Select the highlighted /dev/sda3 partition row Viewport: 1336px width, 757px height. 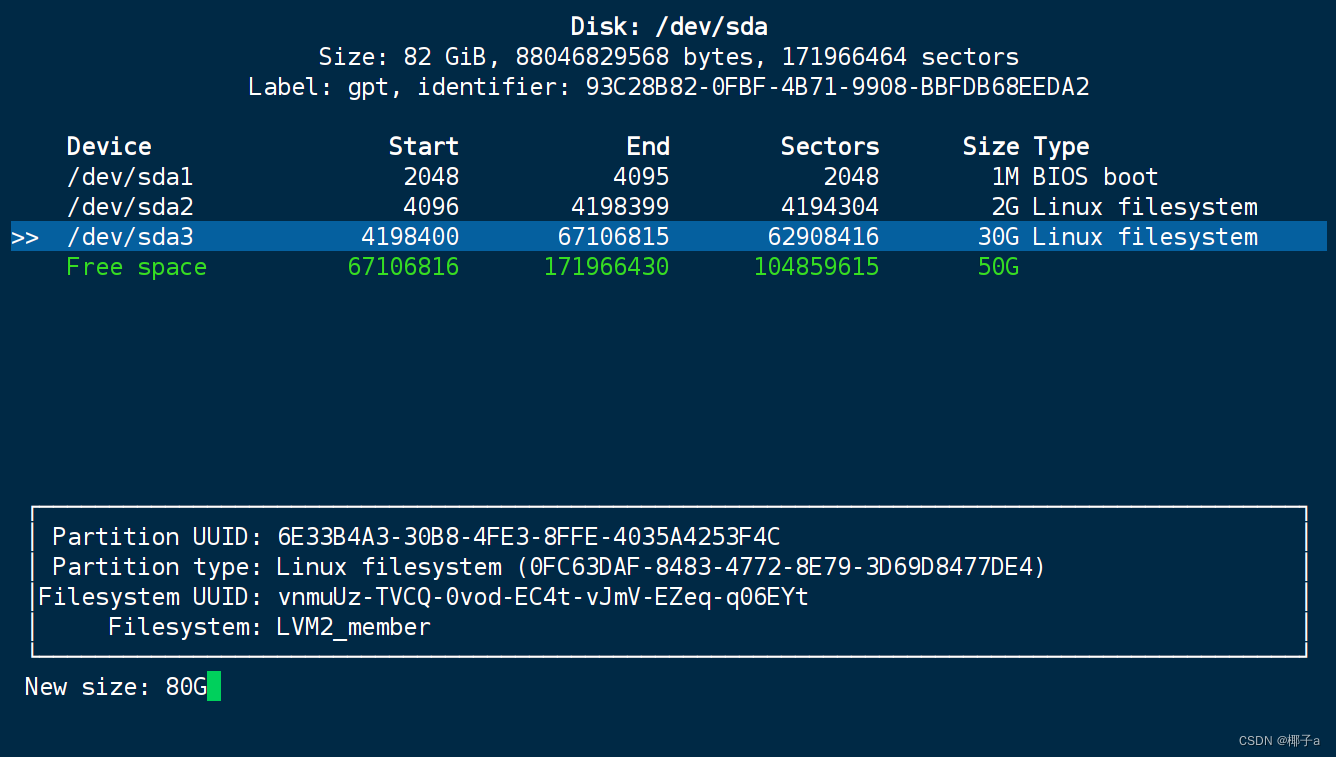668,237
